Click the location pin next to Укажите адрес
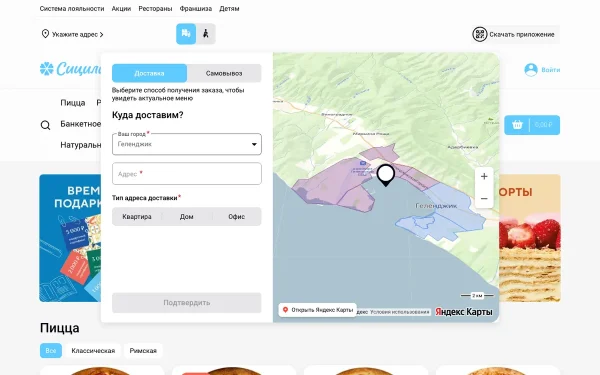600x375 pixels. pyautogui.click(x=45, y=34)
